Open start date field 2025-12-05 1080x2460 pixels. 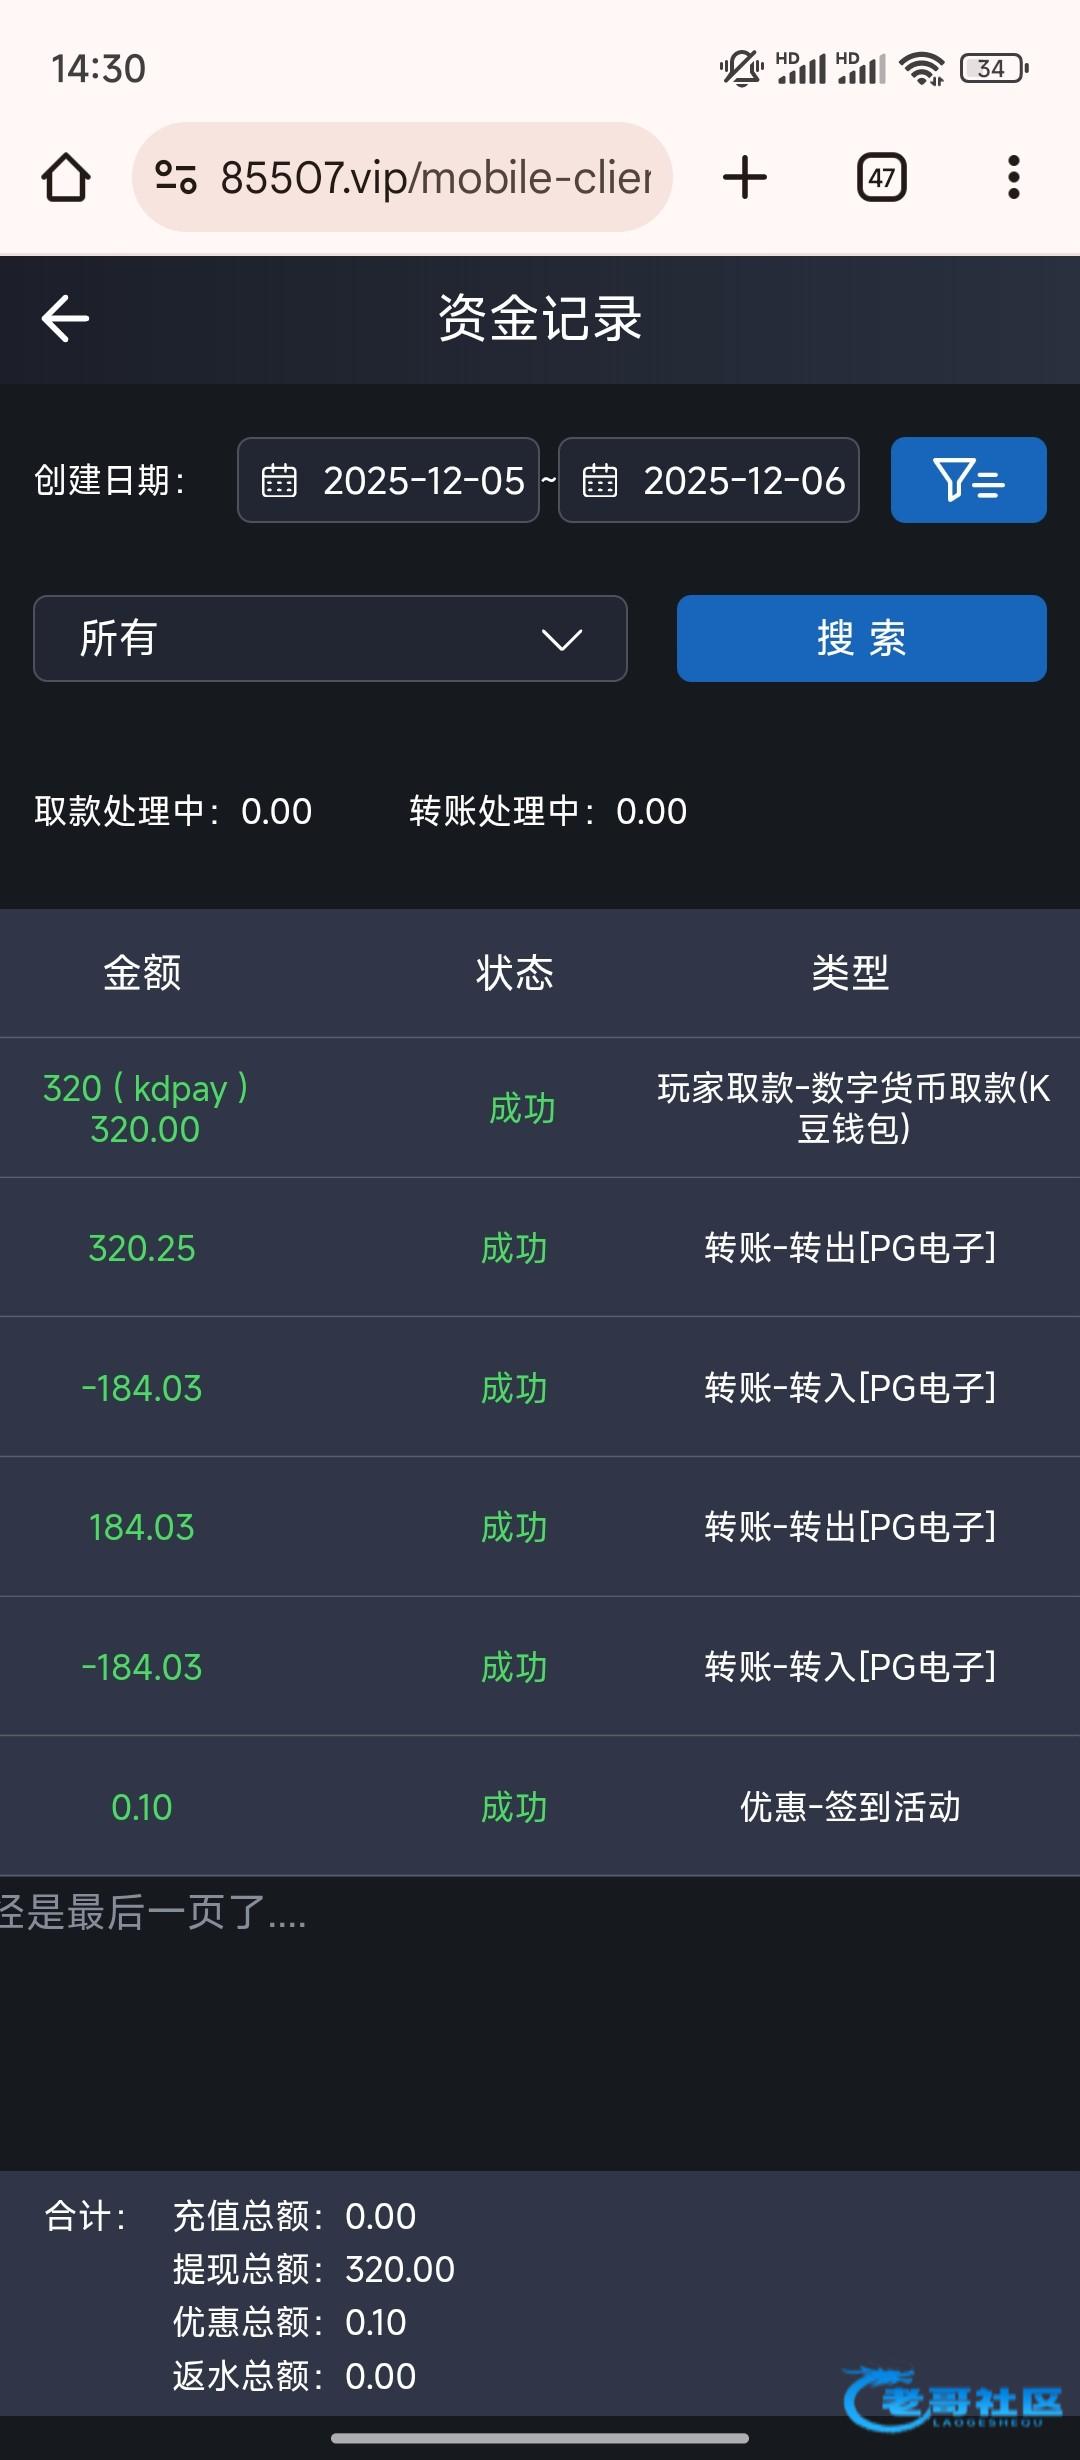click(423, 481)
